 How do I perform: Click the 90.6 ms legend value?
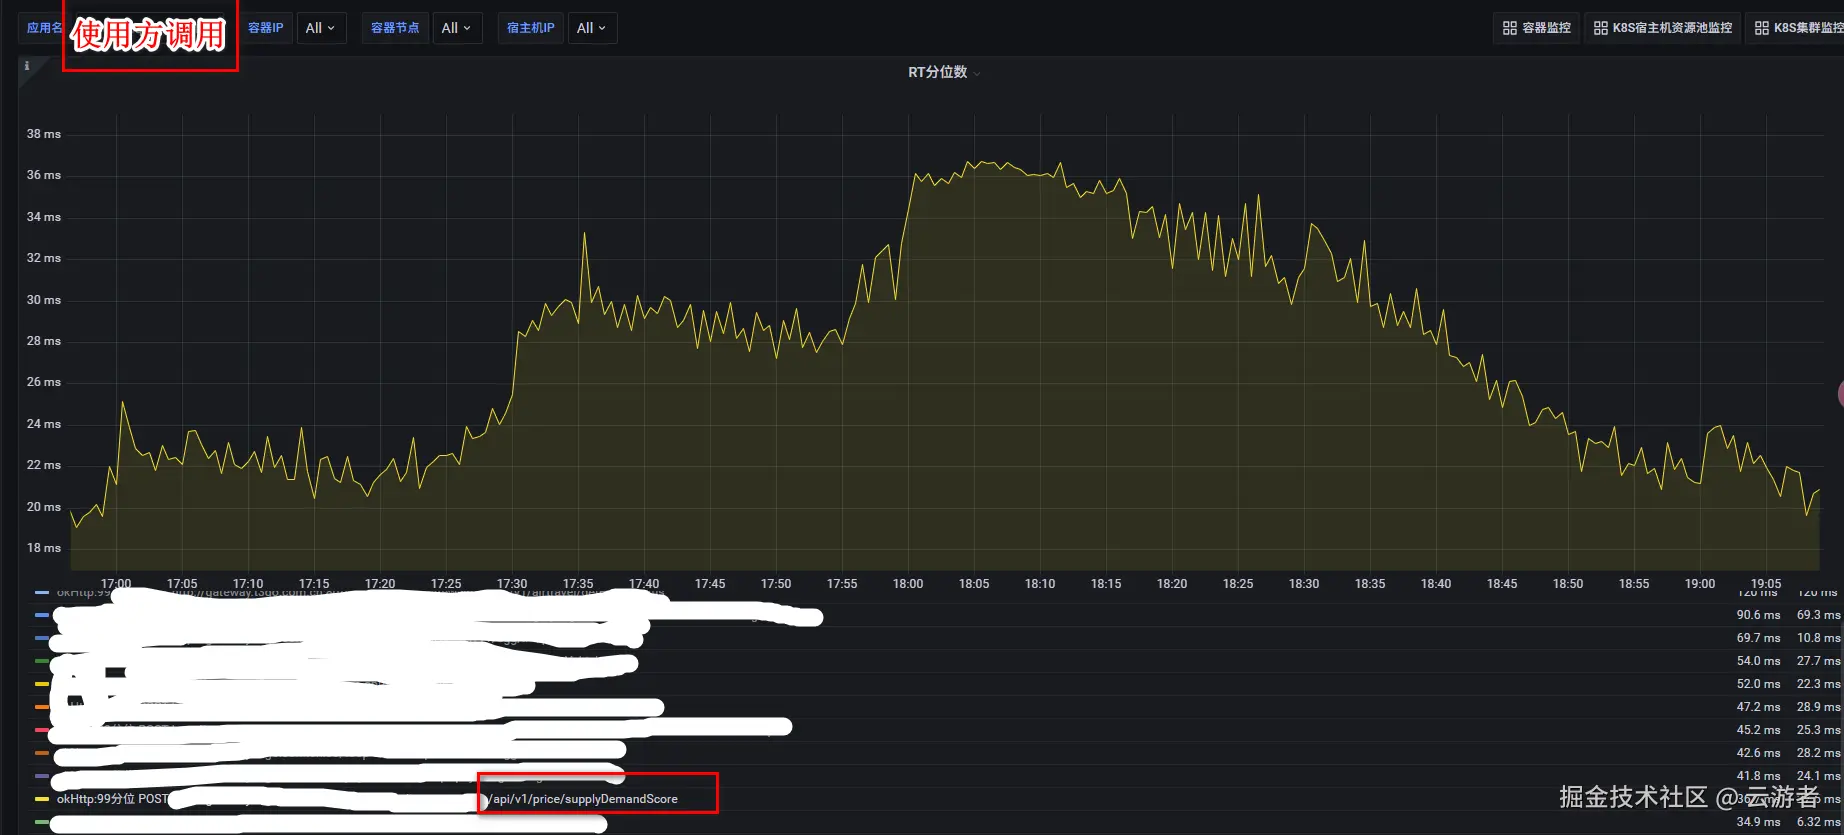(x=1758, y=615)
